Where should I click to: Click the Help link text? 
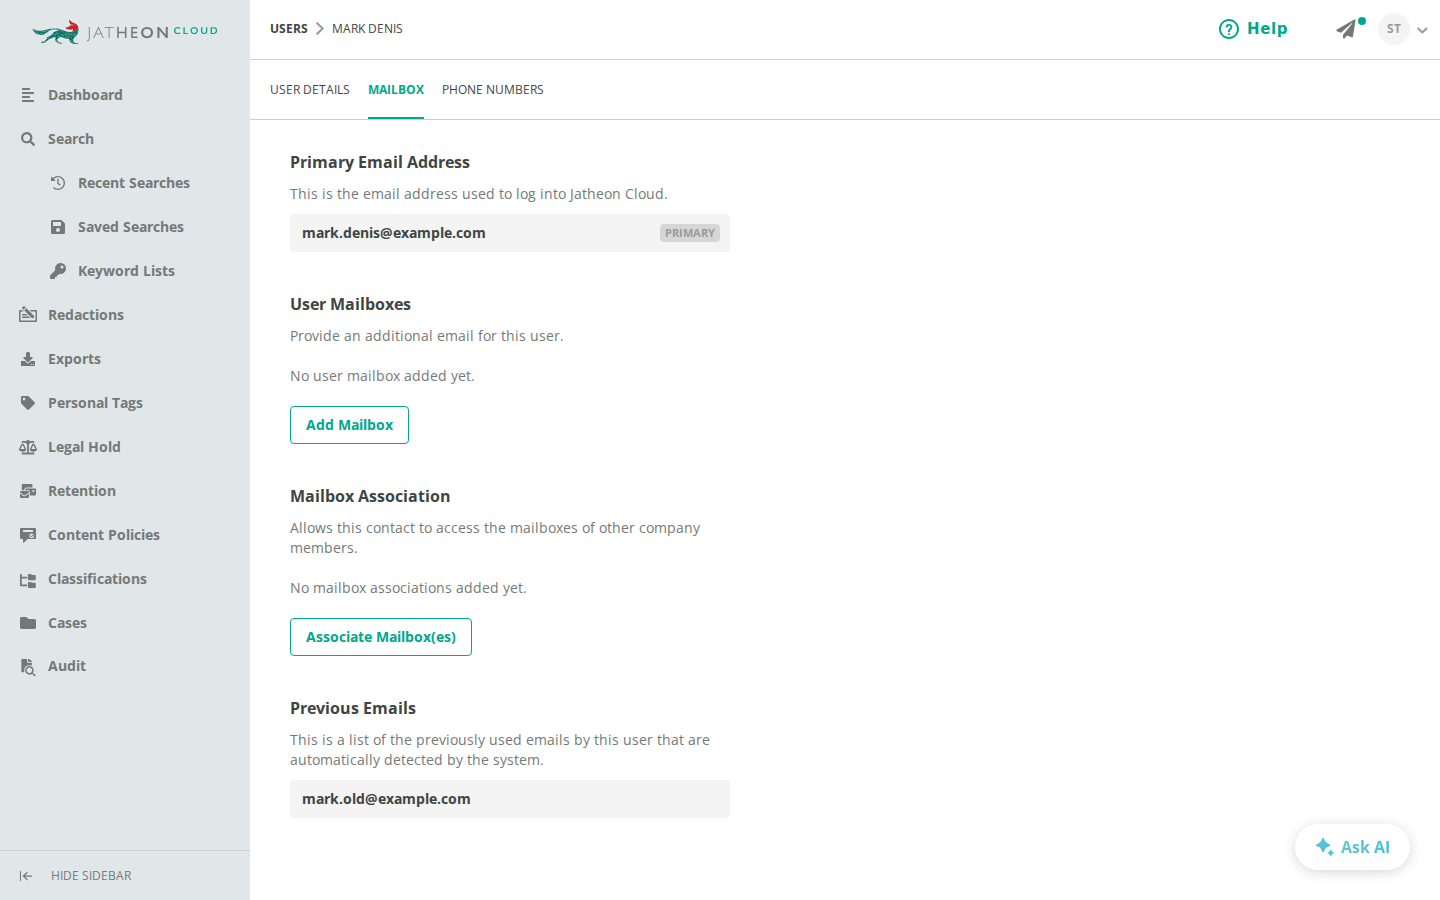(1267, 29)
